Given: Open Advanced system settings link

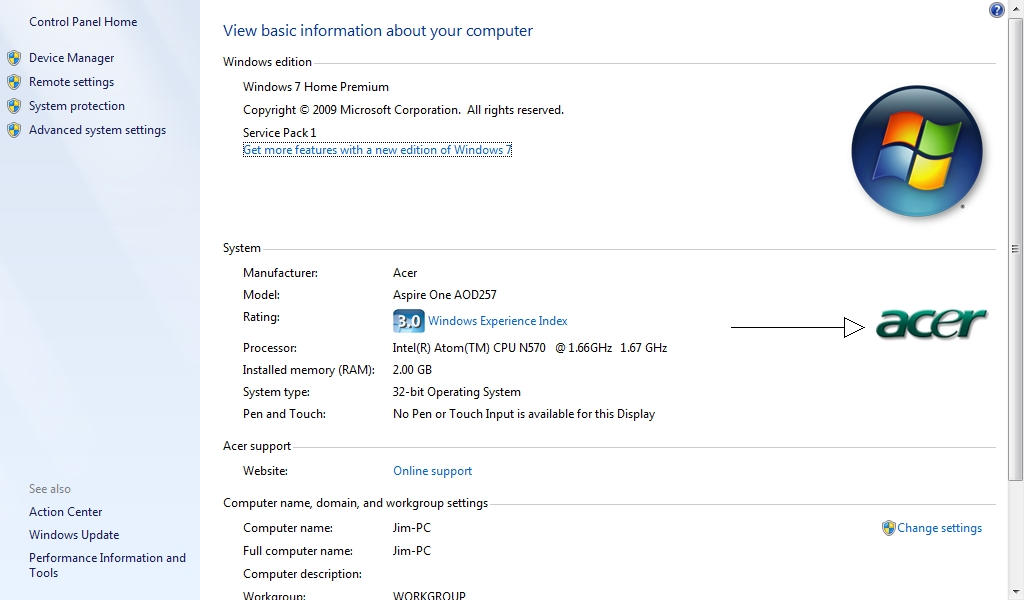Looking at the screenshot, I should (x=97, y=131).
